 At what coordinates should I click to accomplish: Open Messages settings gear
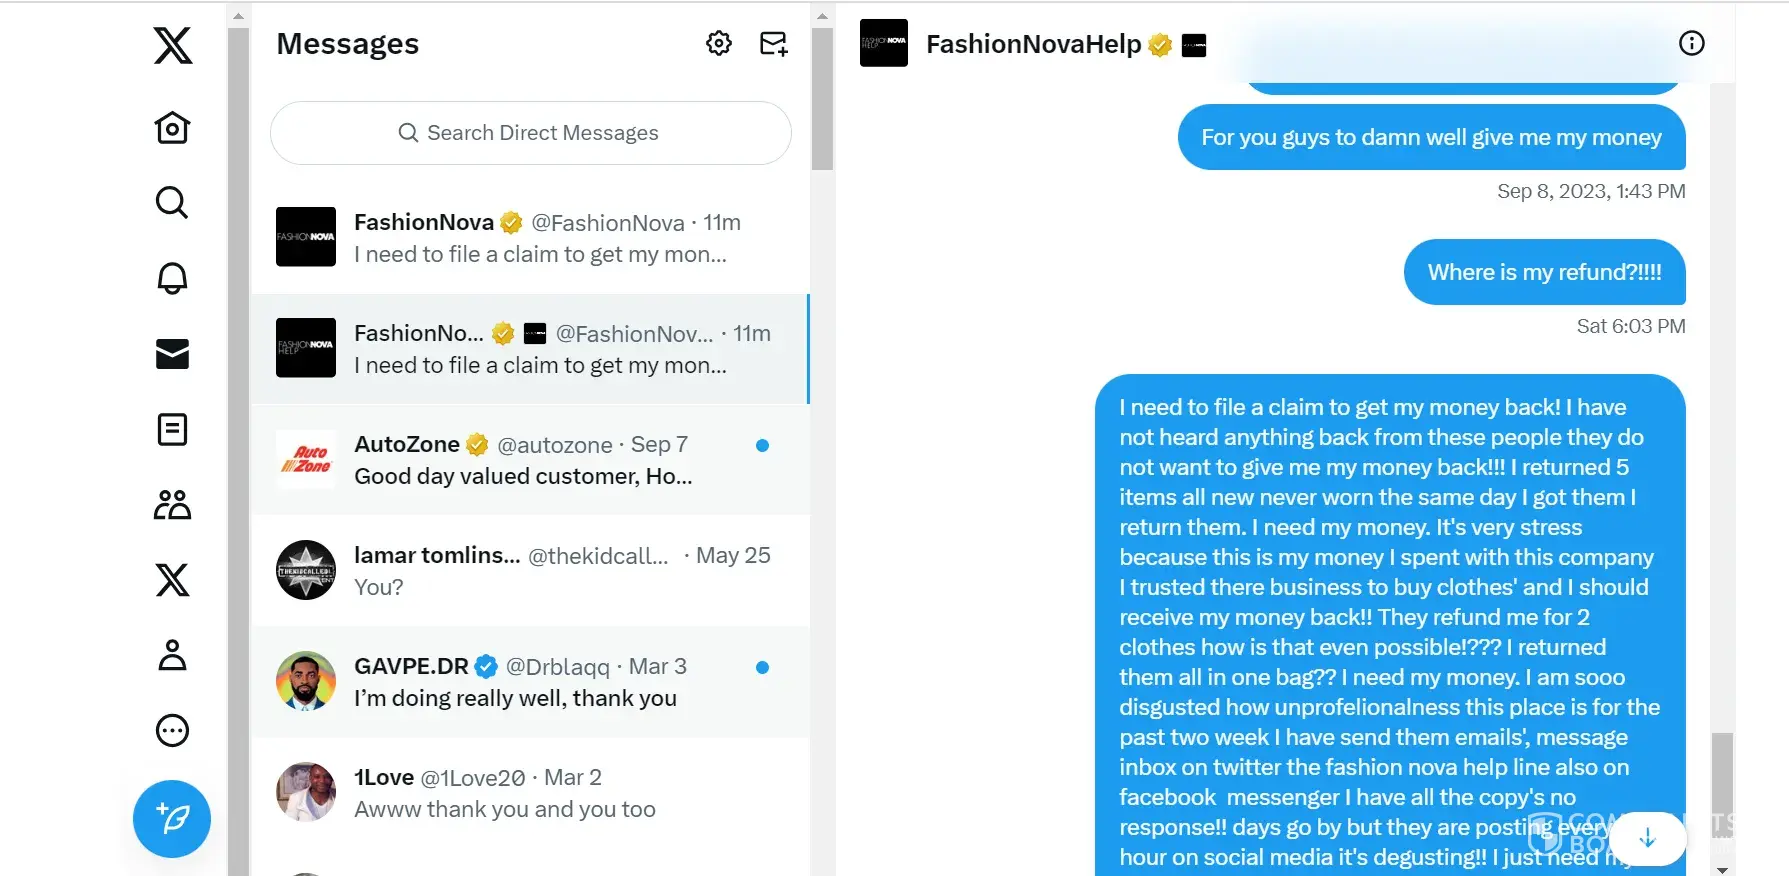tap(719, 43)
